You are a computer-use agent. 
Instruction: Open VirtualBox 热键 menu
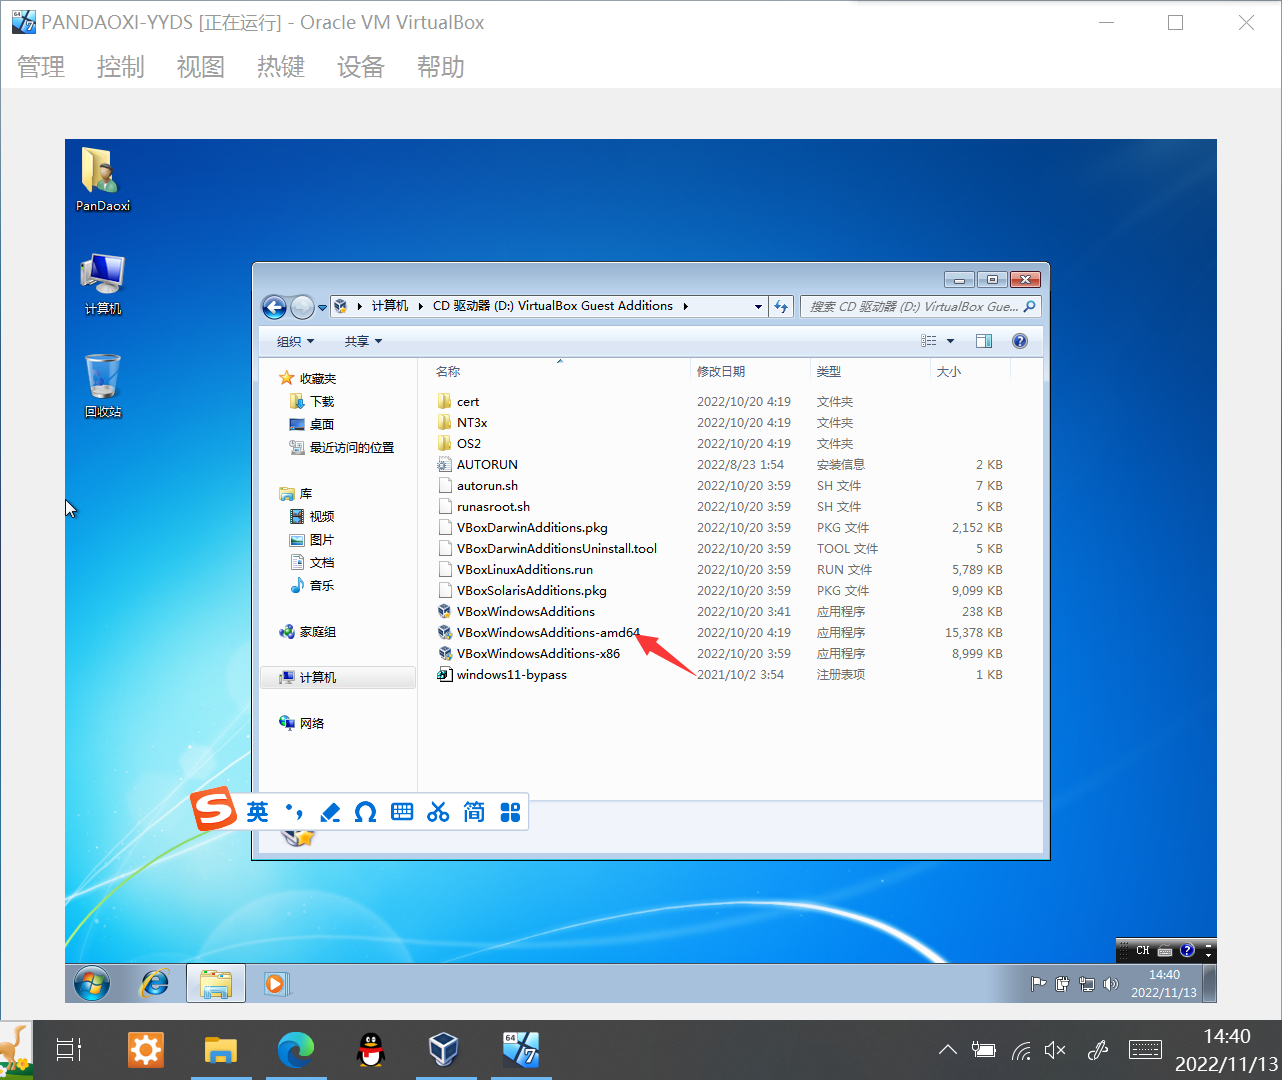[281, 67]
